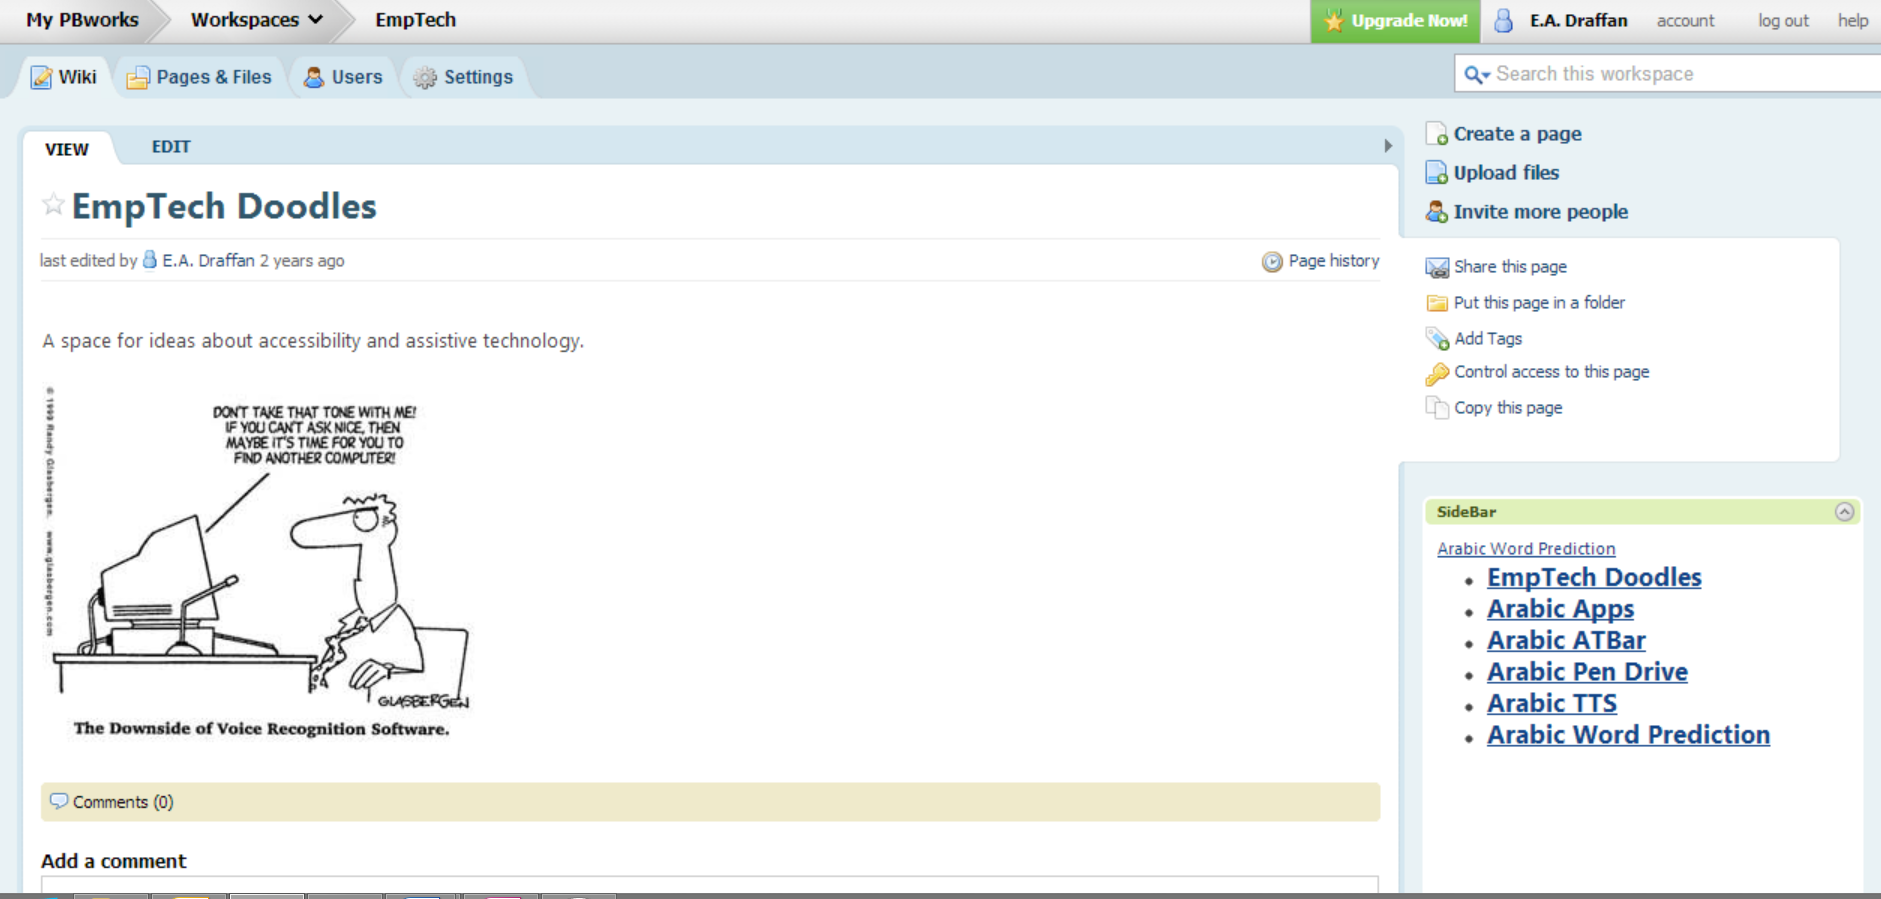Click the Upgrade Now! button
The width and height of the screenshot is (1881, 899).
pyautogui.click(x=1395, y=21)
